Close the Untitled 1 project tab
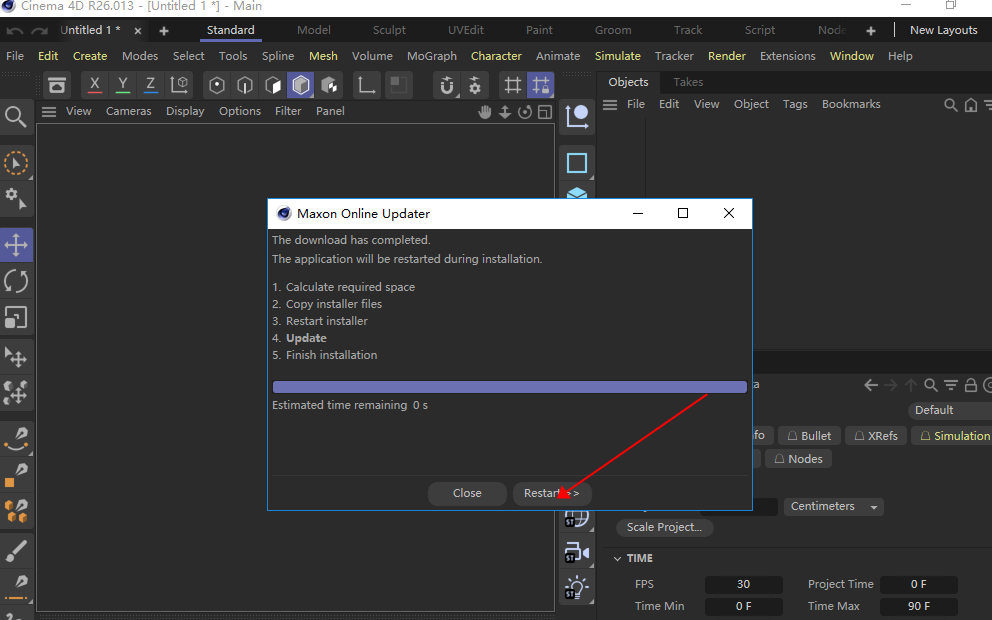The height and width of the screenshot is (620, 992). pyautogui.click(x=138, y=30)
